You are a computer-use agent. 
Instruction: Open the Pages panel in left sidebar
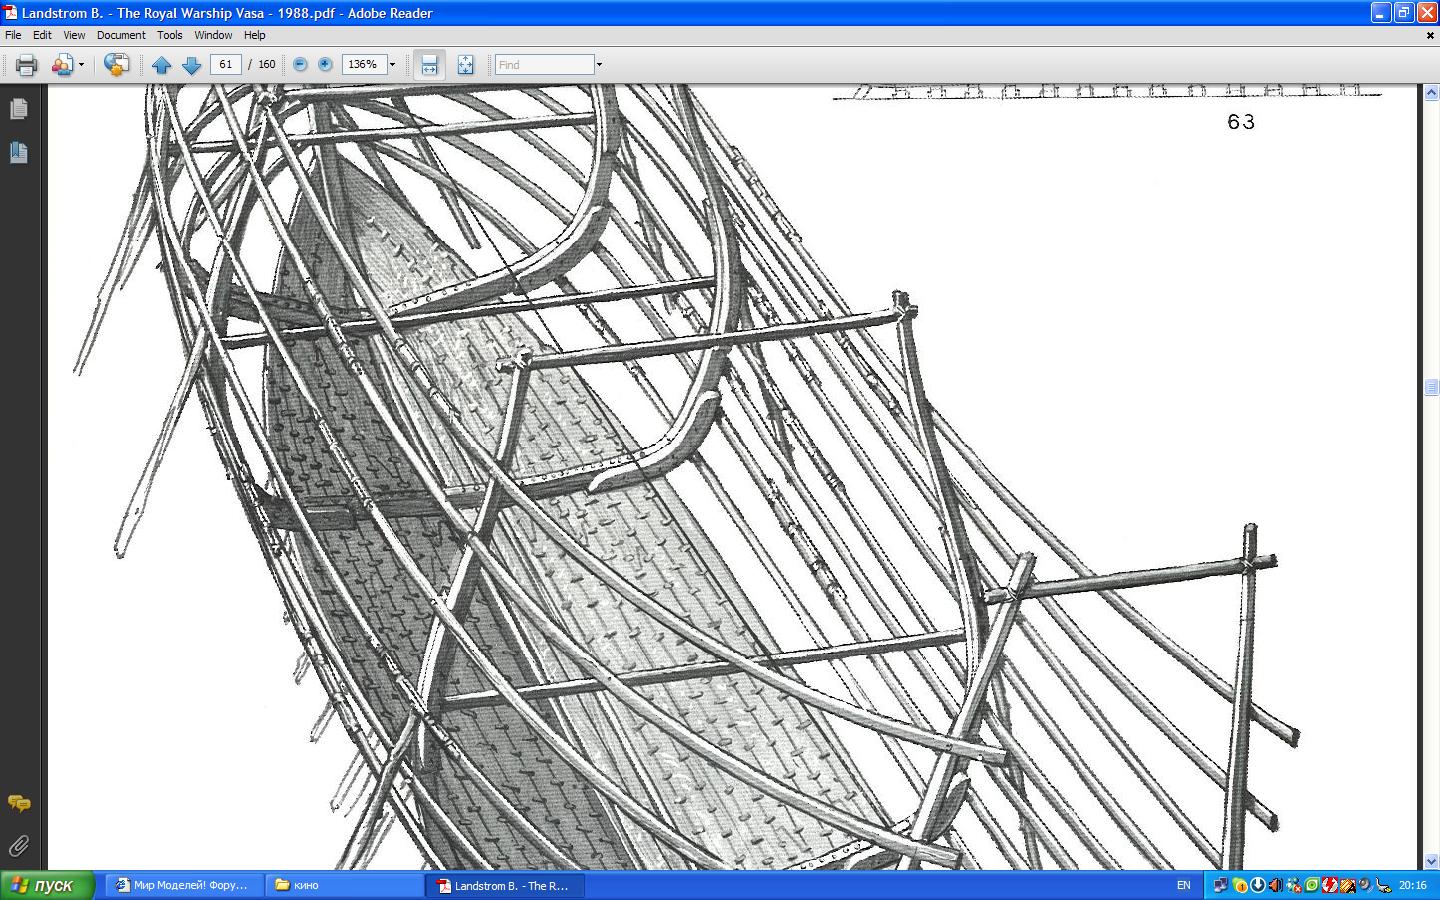coord(19,109)
